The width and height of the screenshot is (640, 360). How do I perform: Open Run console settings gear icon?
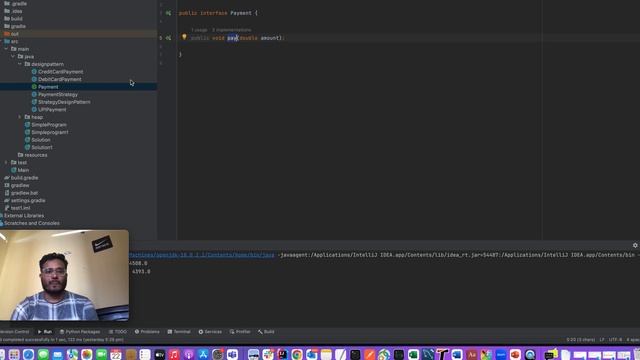point(635,245)
